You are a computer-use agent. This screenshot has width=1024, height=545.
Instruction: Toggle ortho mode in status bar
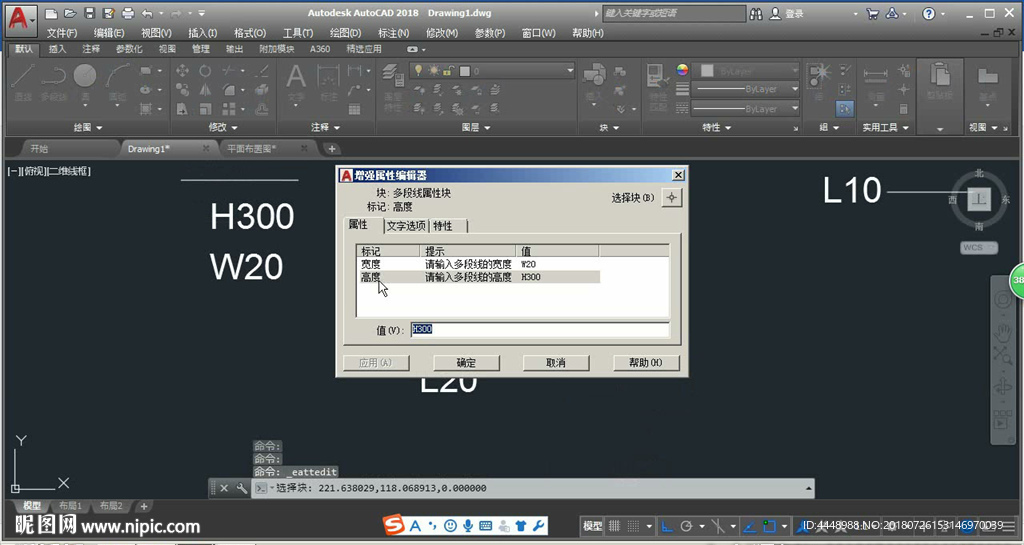click(x=667, y=526)
